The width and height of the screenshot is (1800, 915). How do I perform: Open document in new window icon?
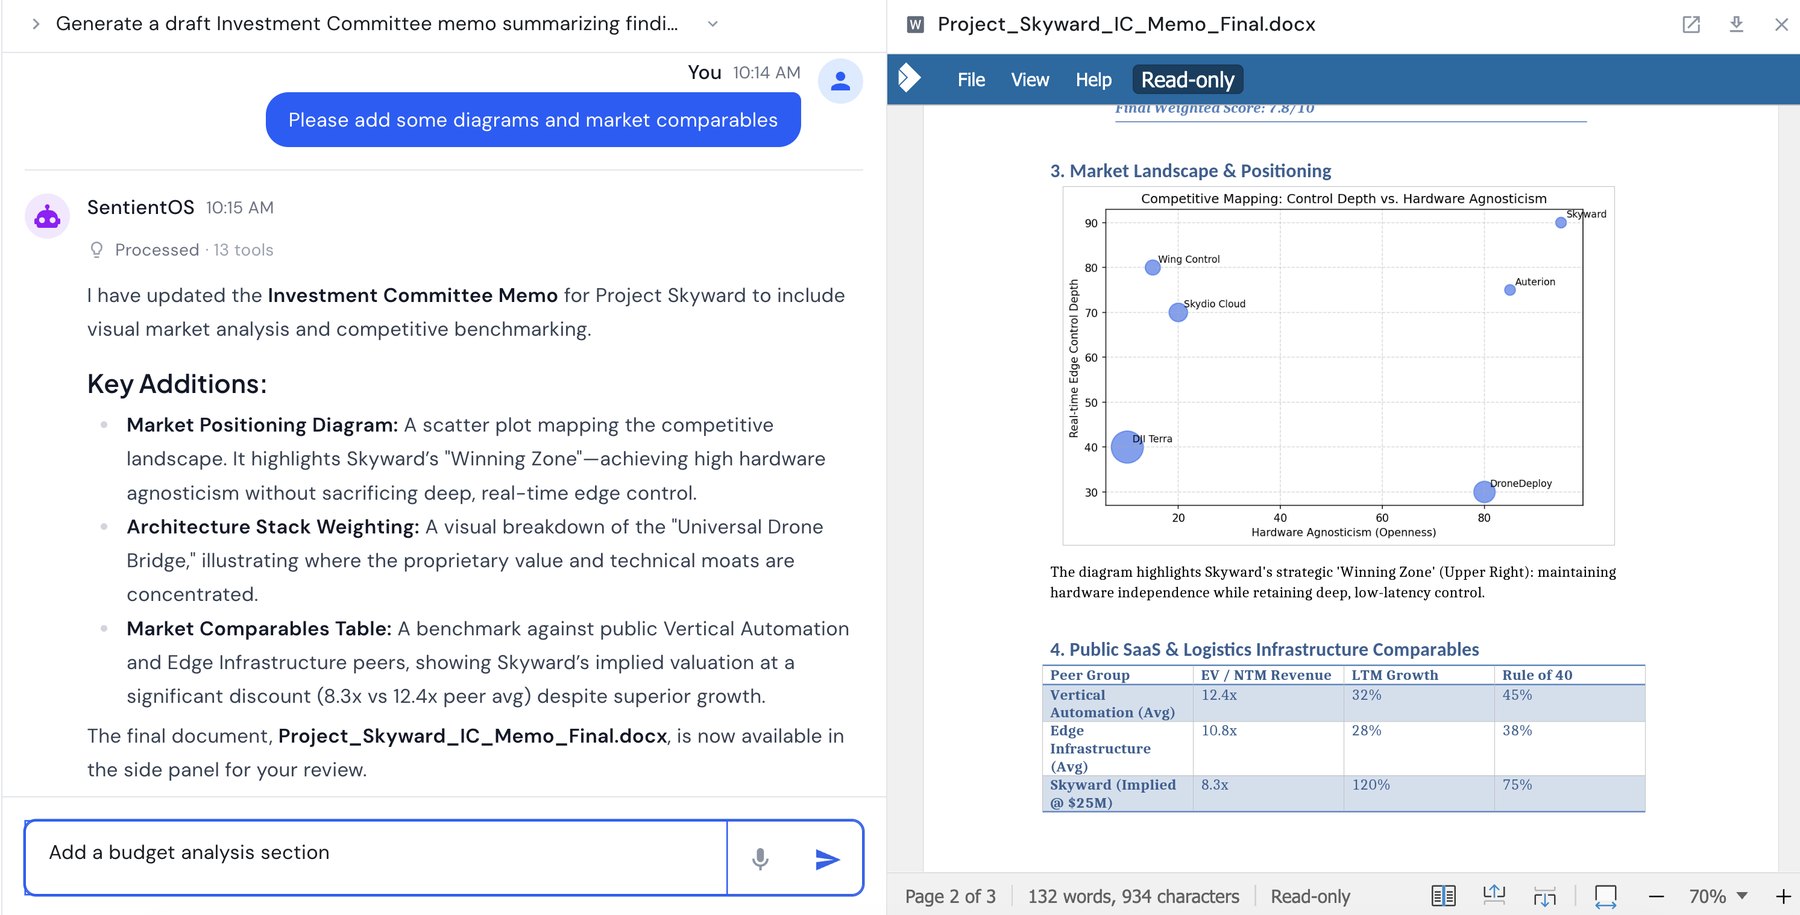pos(1691,24)
